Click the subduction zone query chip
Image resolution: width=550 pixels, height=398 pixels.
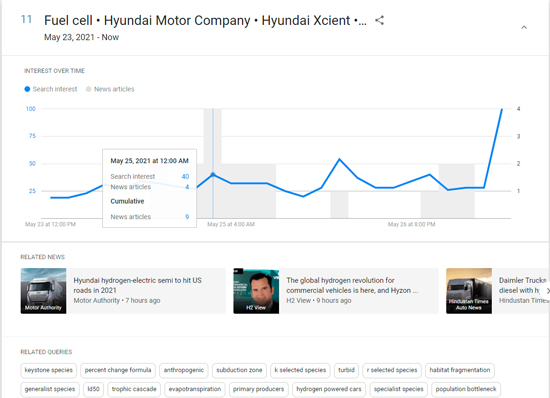click(239, 370)
